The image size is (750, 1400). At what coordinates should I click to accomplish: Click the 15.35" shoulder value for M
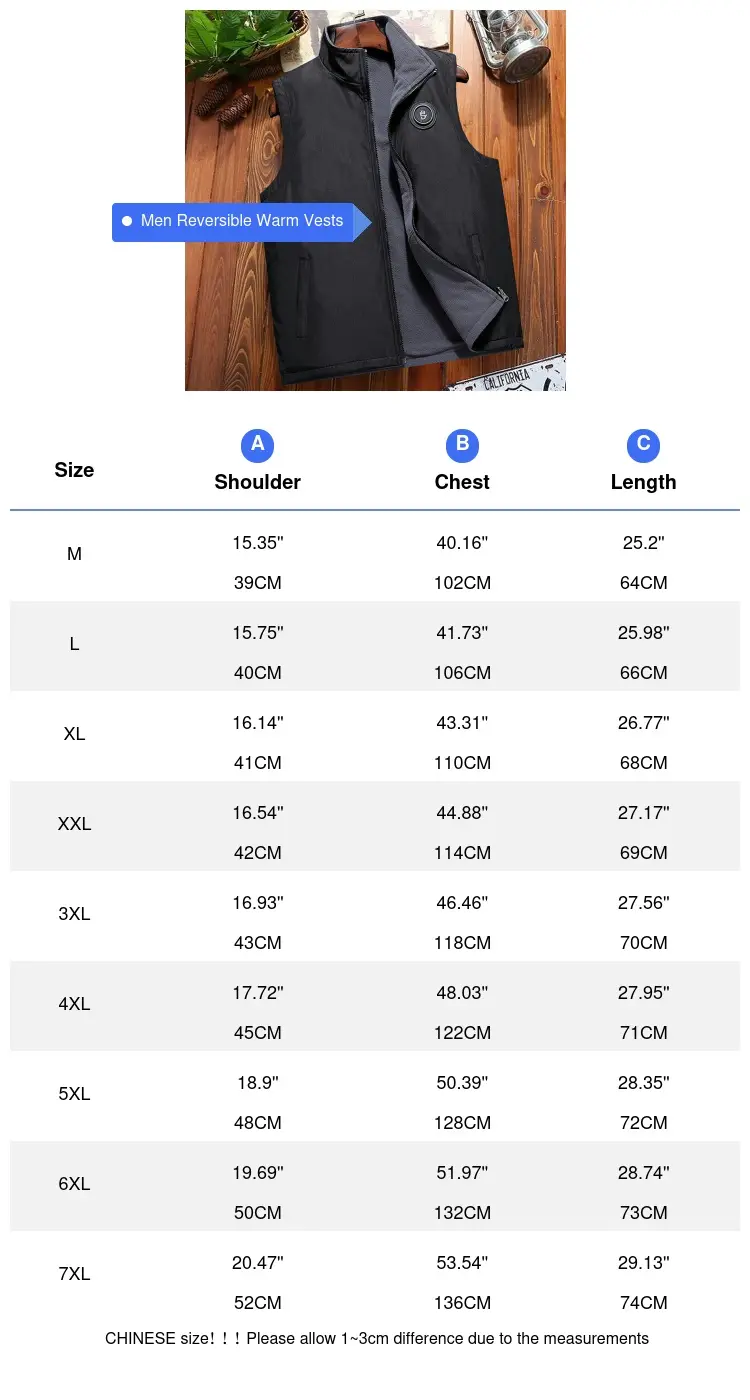258,543
